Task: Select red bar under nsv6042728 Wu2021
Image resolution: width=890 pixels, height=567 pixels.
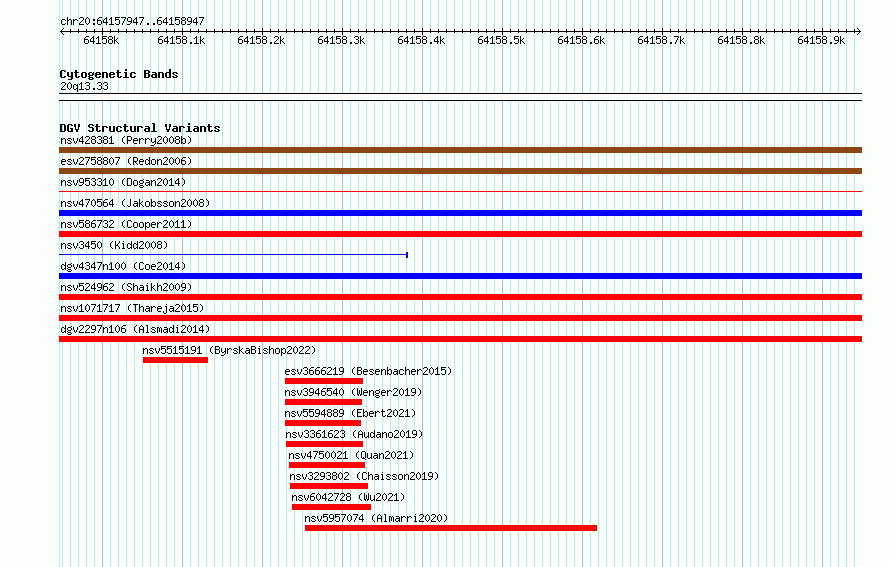Action: (331, 507)
